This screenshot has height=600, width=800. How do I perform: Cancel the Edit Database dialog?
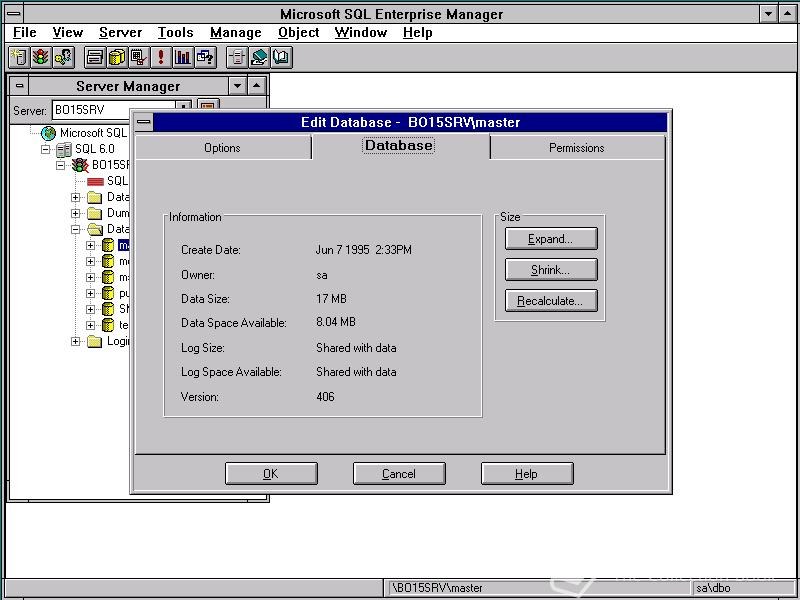[399, 474]
